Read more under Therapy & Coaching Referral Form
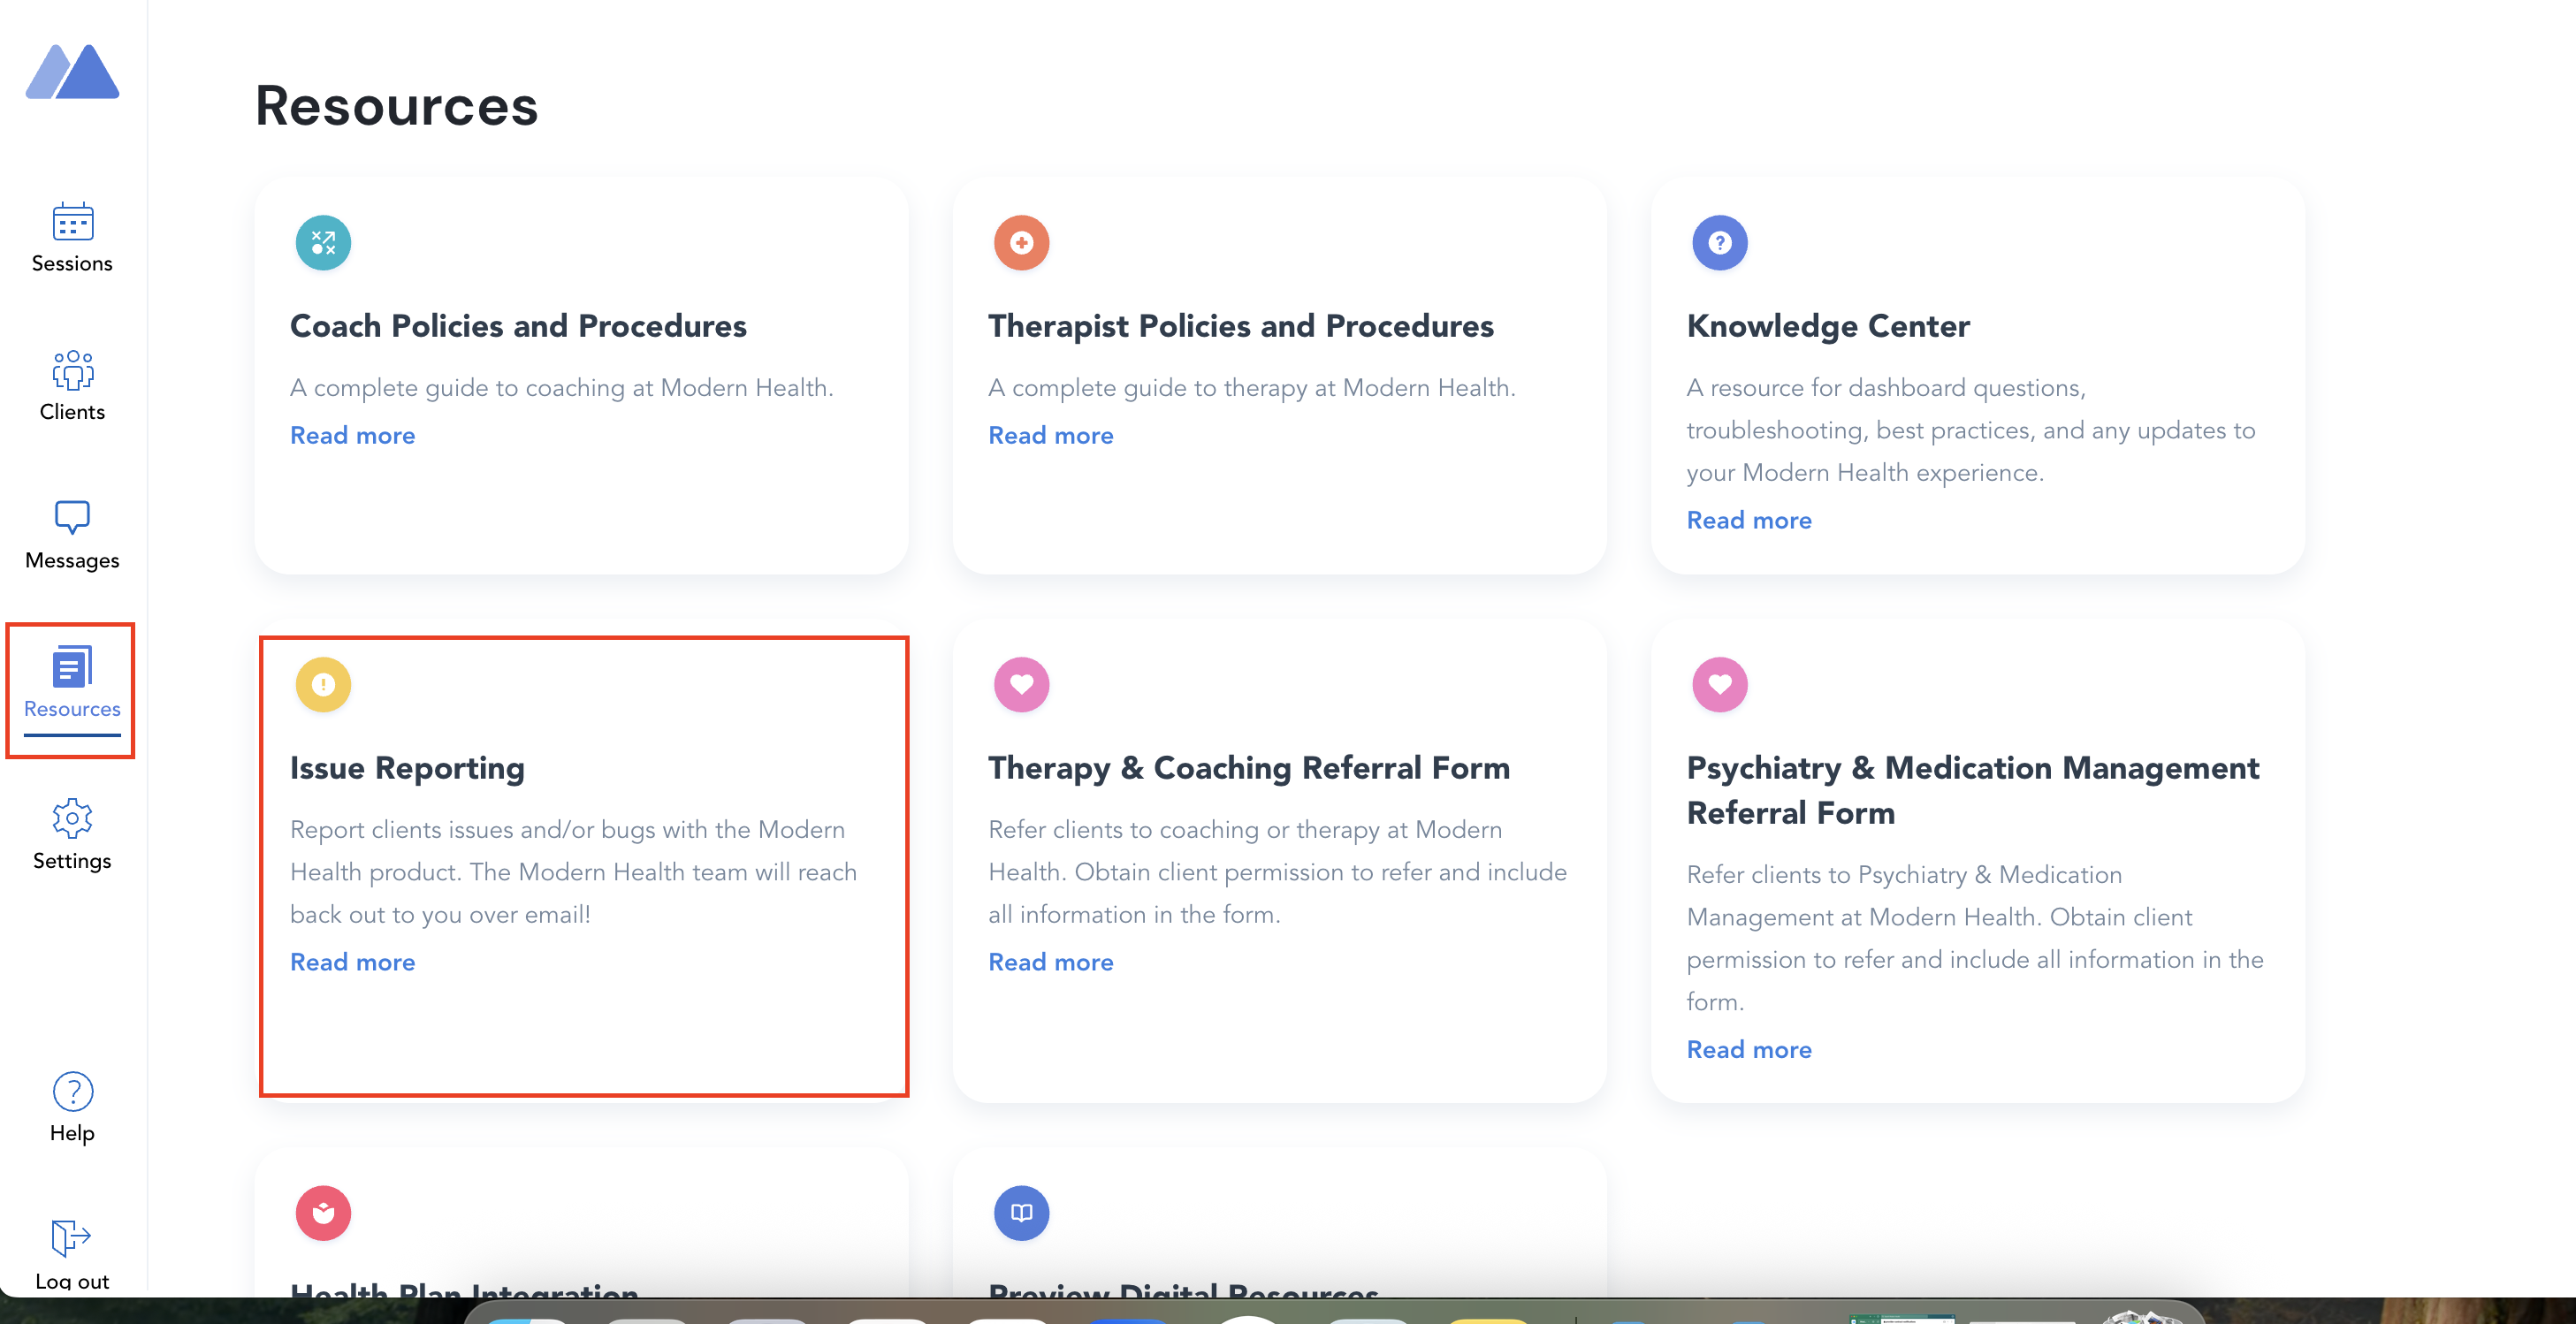This screenshot has height=1324, width=2576. click(1050, 963)
